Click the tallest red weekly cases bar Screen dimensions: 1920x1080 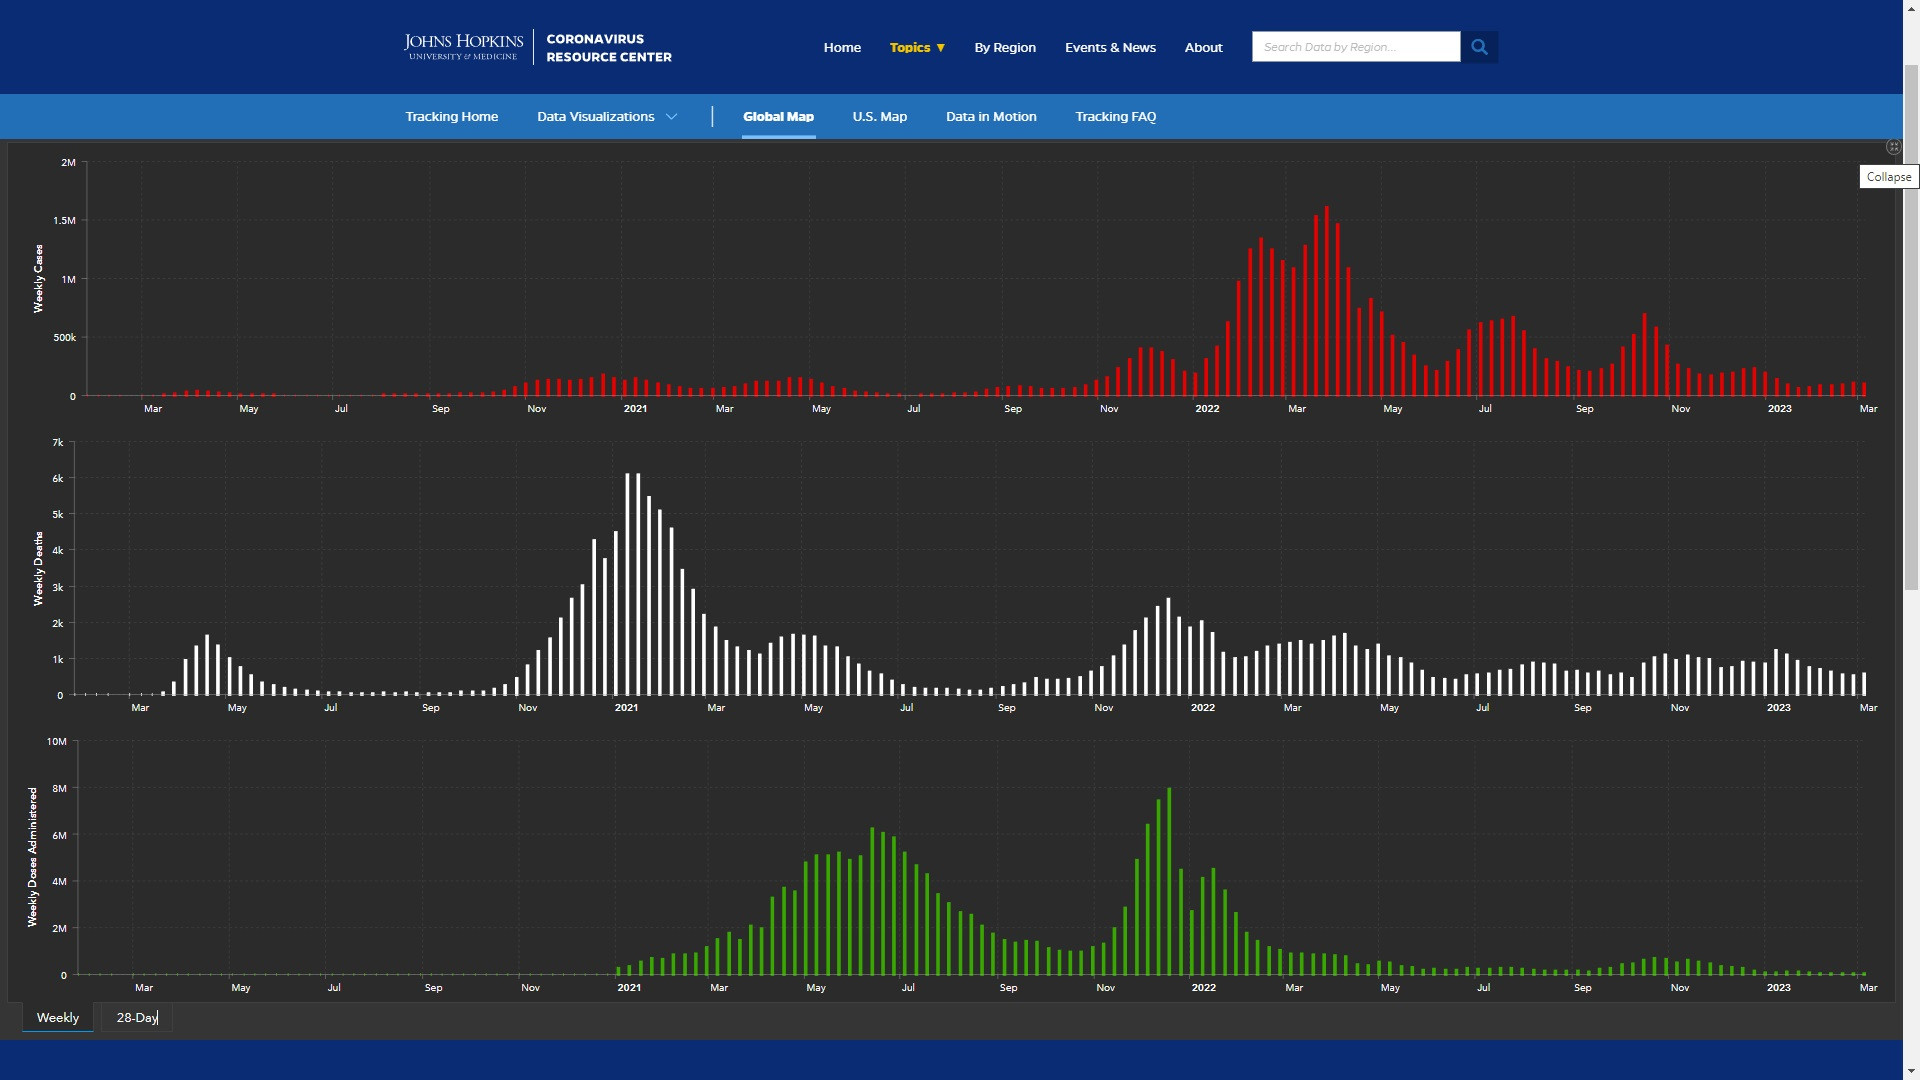pyautogui.click(x=1326, y=300)
